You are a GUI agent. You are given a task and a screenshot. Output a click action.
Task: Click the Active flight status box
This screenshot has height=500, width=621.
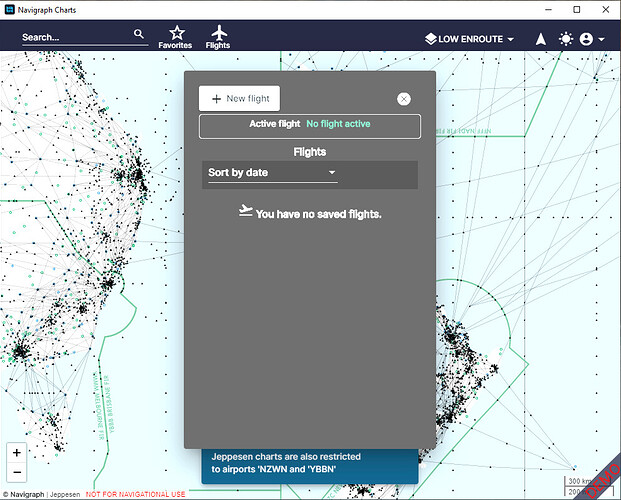pyautogui.click(x=310, y=126)
